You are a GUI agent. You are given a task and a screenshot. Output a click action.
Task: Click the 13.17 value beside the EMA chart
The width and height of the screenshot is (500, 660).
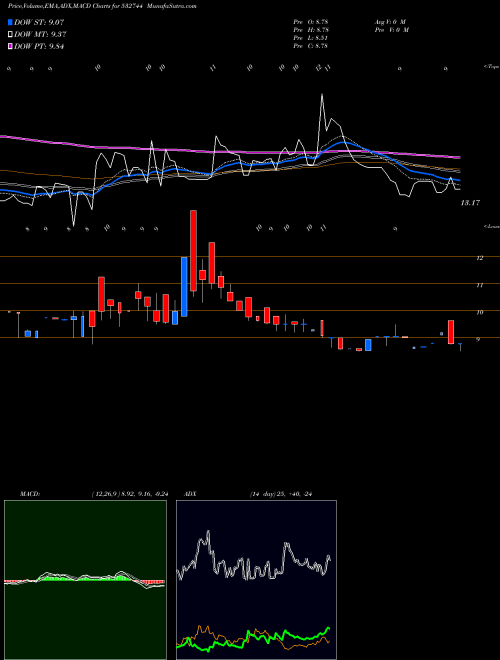click(x=470, y=203)
